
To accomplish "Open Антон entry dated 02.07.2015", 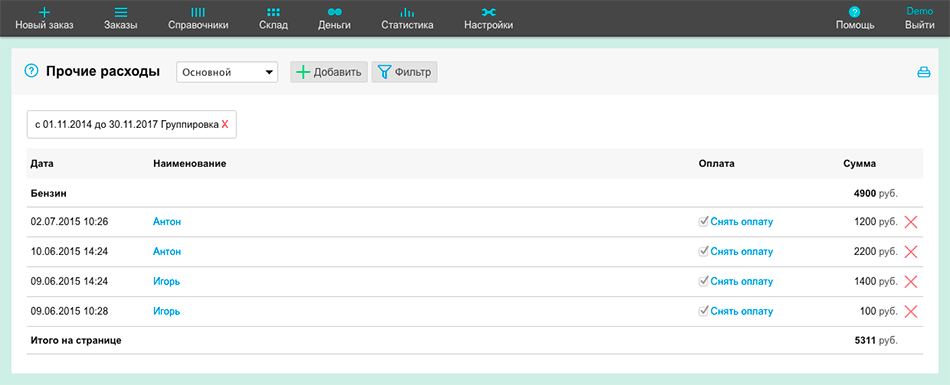I will [167, 222].
